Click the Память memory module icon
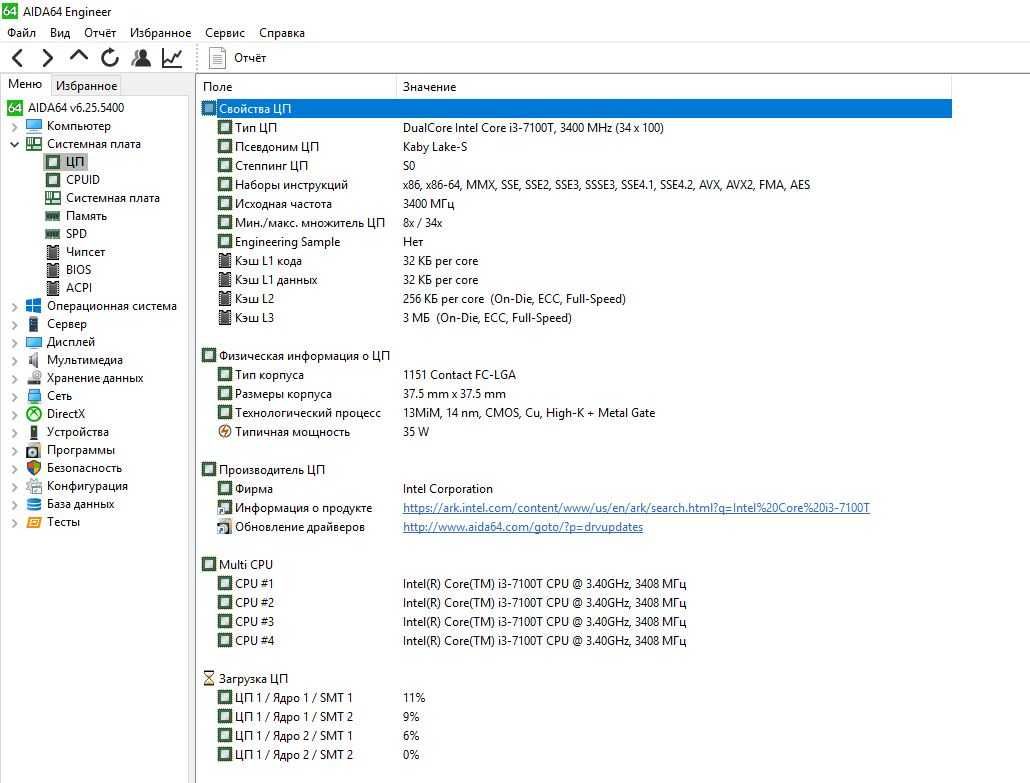1030x783 pixels. click(x=53, y=216)
